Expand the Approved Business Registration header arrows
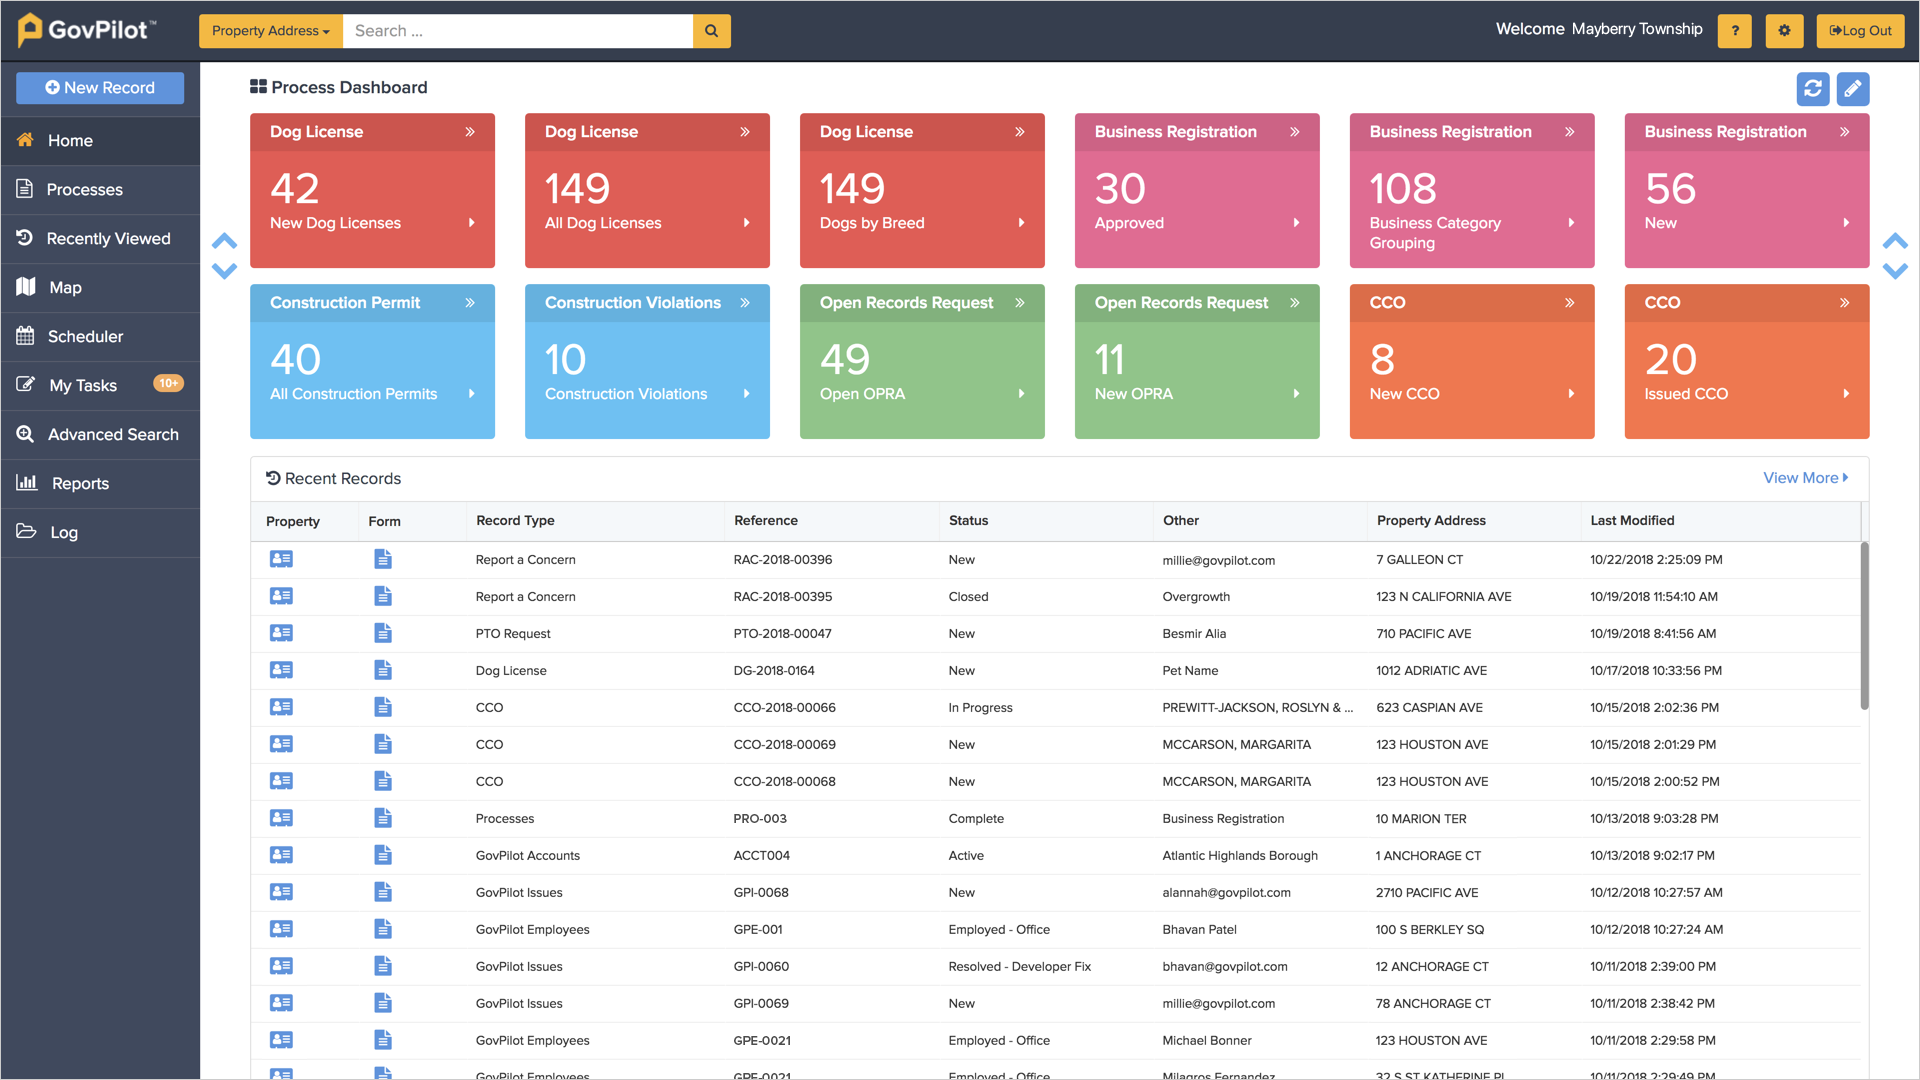The image size is (1920, 1080). (x=1295, y=132)
